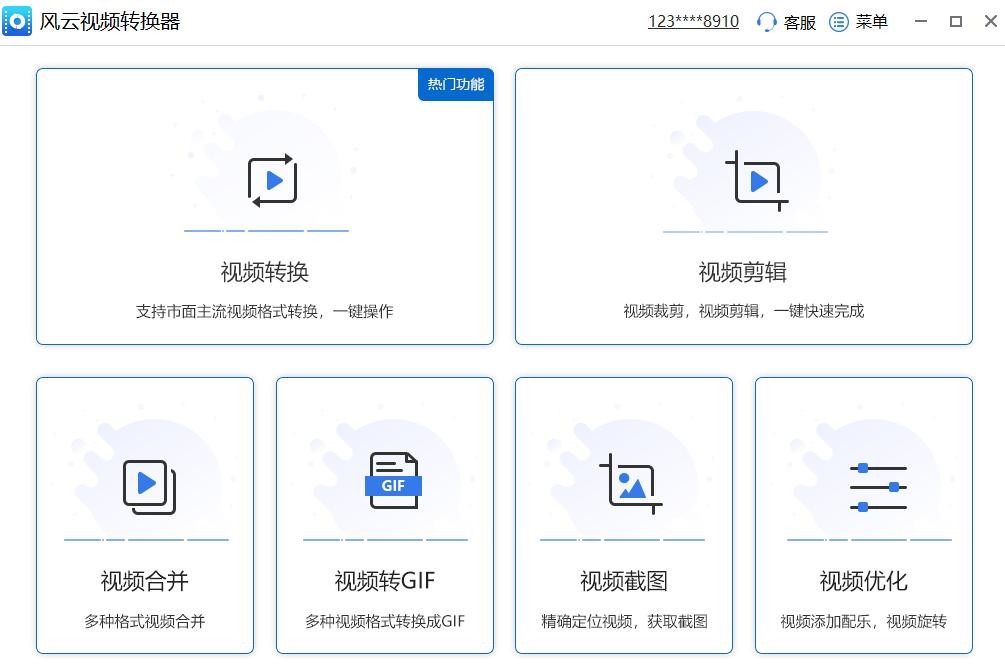Click the 风云视频转换器 app logo

click(x=17, y=21)
